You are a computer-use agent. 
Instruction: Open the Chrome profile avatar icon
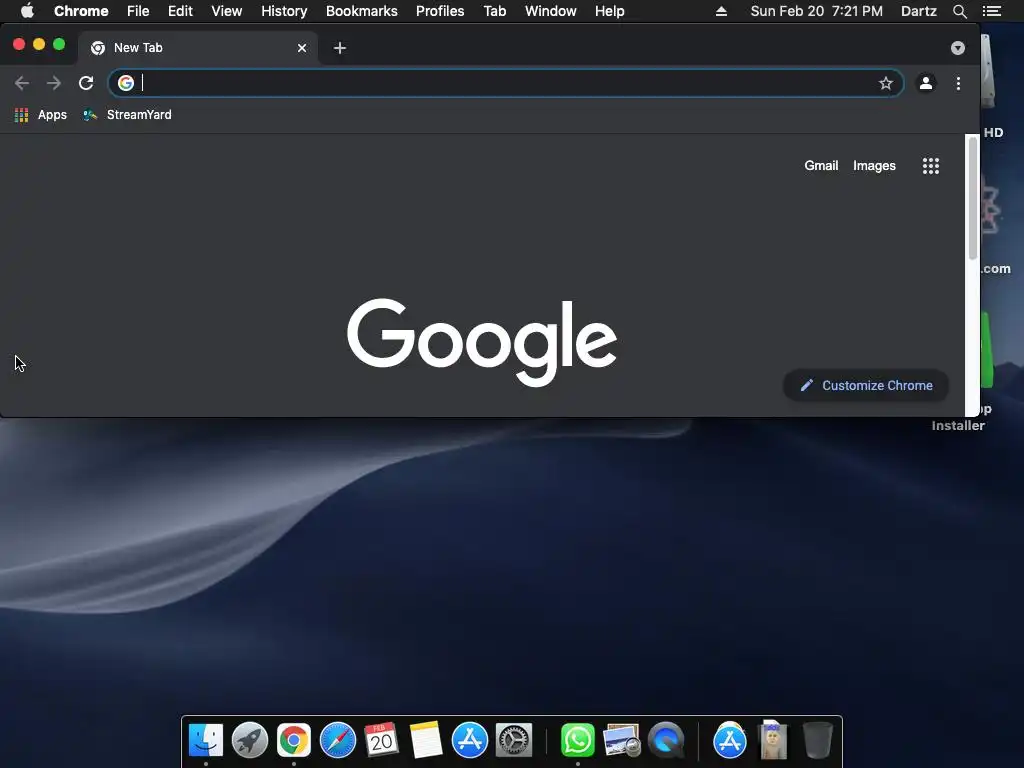click(x=925, y=83)
